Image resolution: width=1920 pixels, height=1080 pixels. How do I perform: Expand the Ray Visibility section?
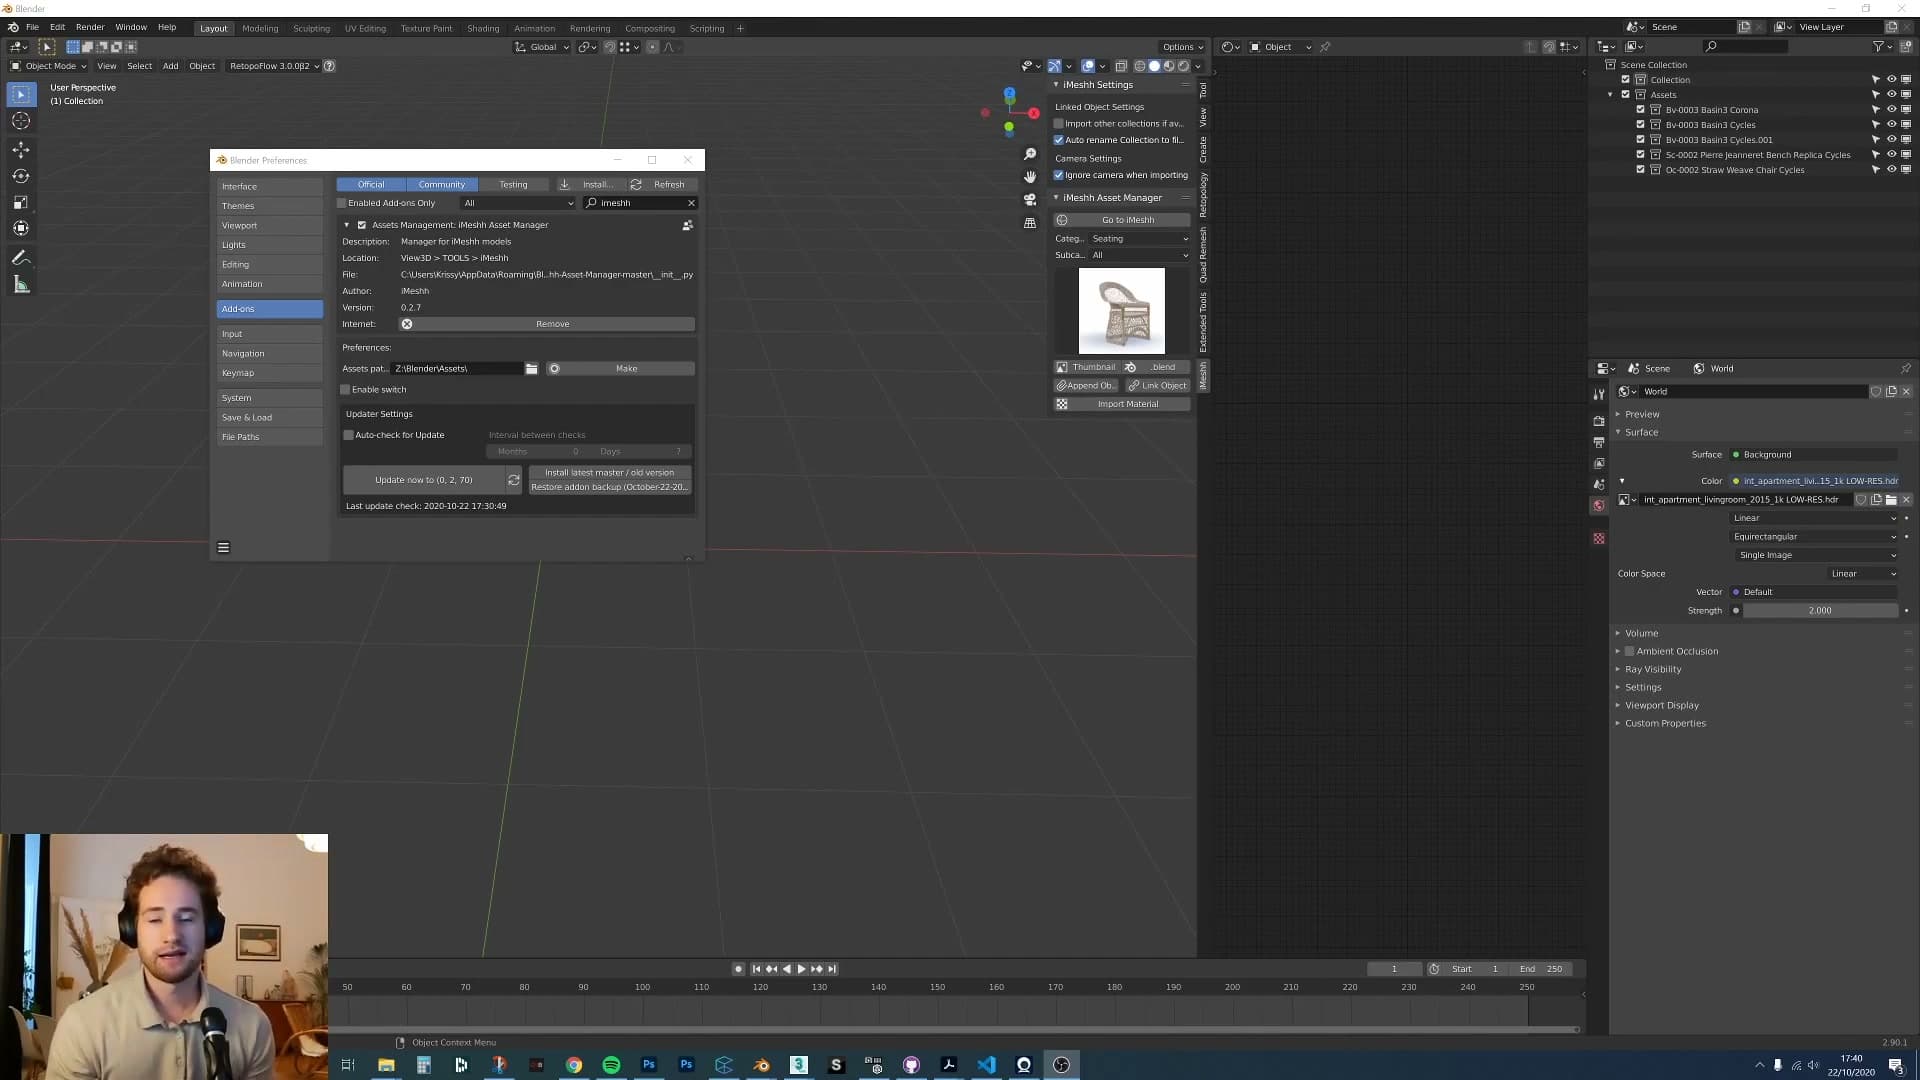point(1653,669)
